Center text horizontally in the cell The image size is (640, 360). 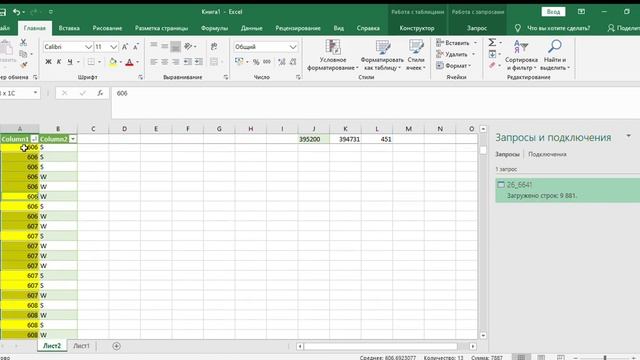coord(164,62)
